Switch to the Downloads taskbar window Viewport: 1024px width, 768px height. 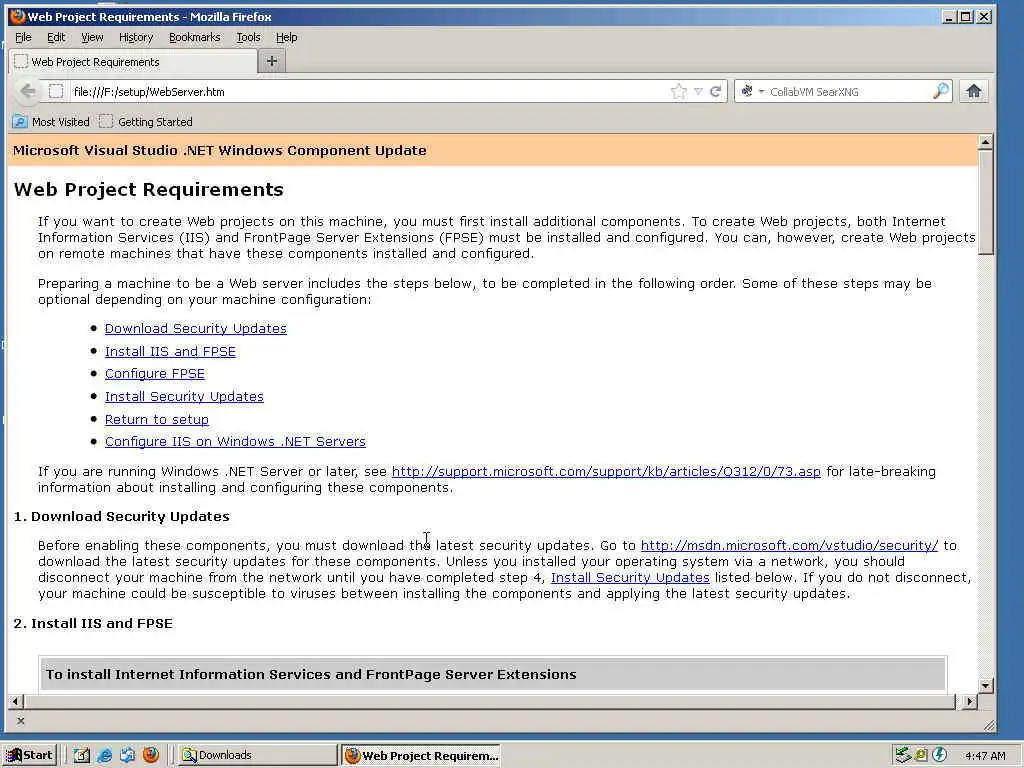tap(257, 755)
